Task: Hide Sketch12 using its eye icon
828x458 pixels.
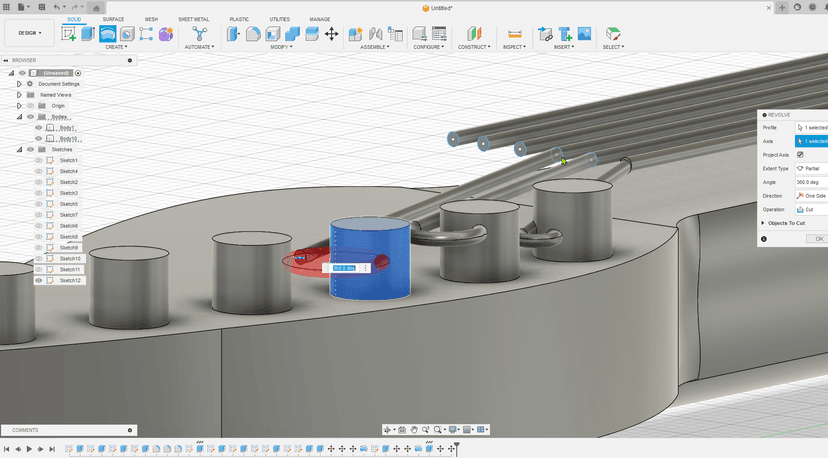Action: click(x=39, y=281)
